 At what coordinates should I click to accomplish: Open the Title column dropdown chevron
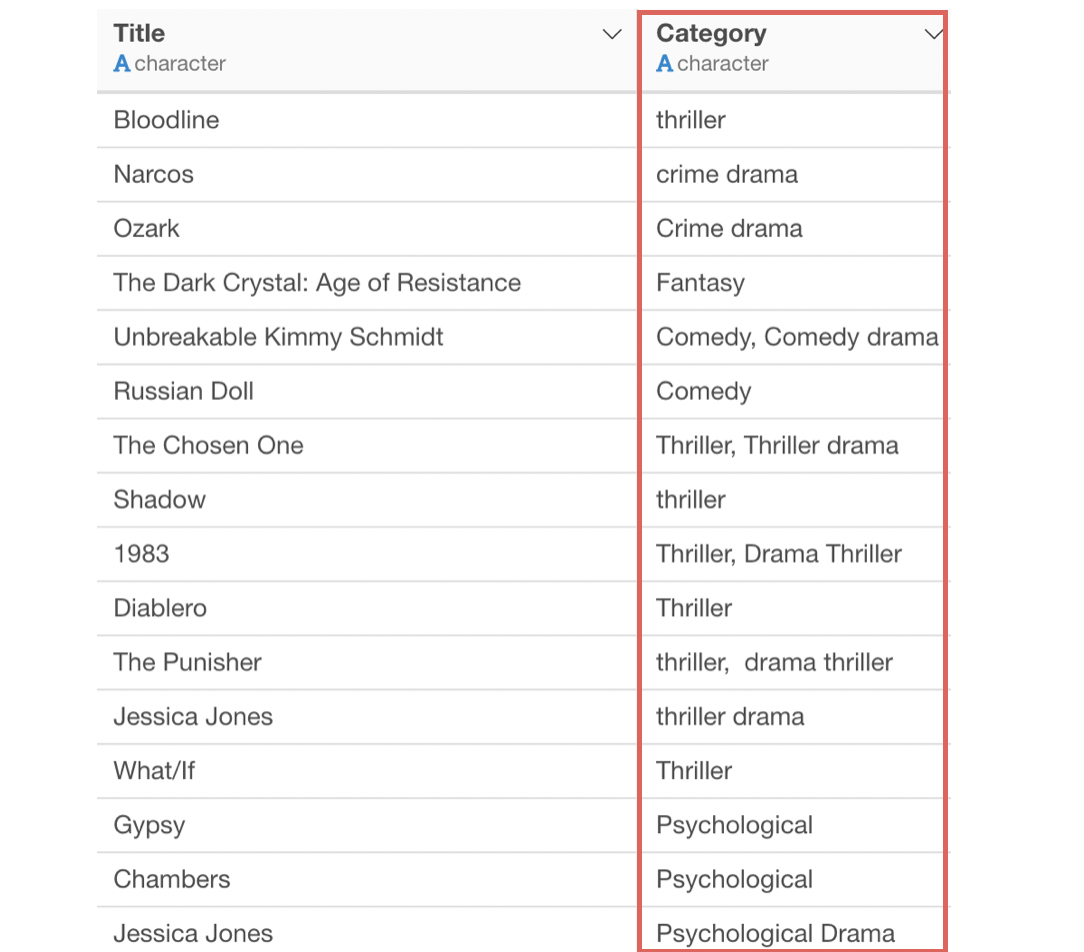point(612,34)
